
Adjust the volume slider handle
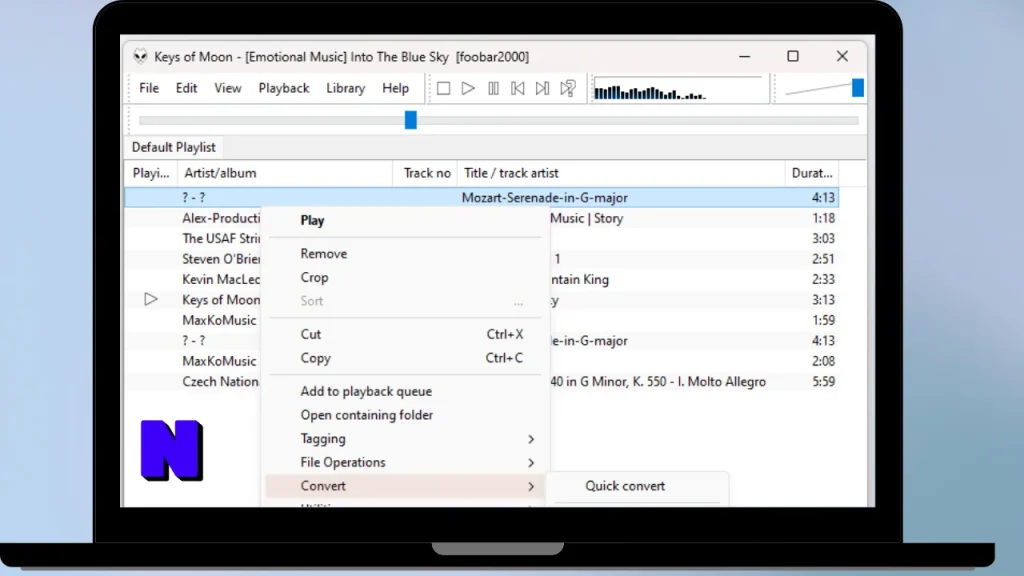coord(857,88)
